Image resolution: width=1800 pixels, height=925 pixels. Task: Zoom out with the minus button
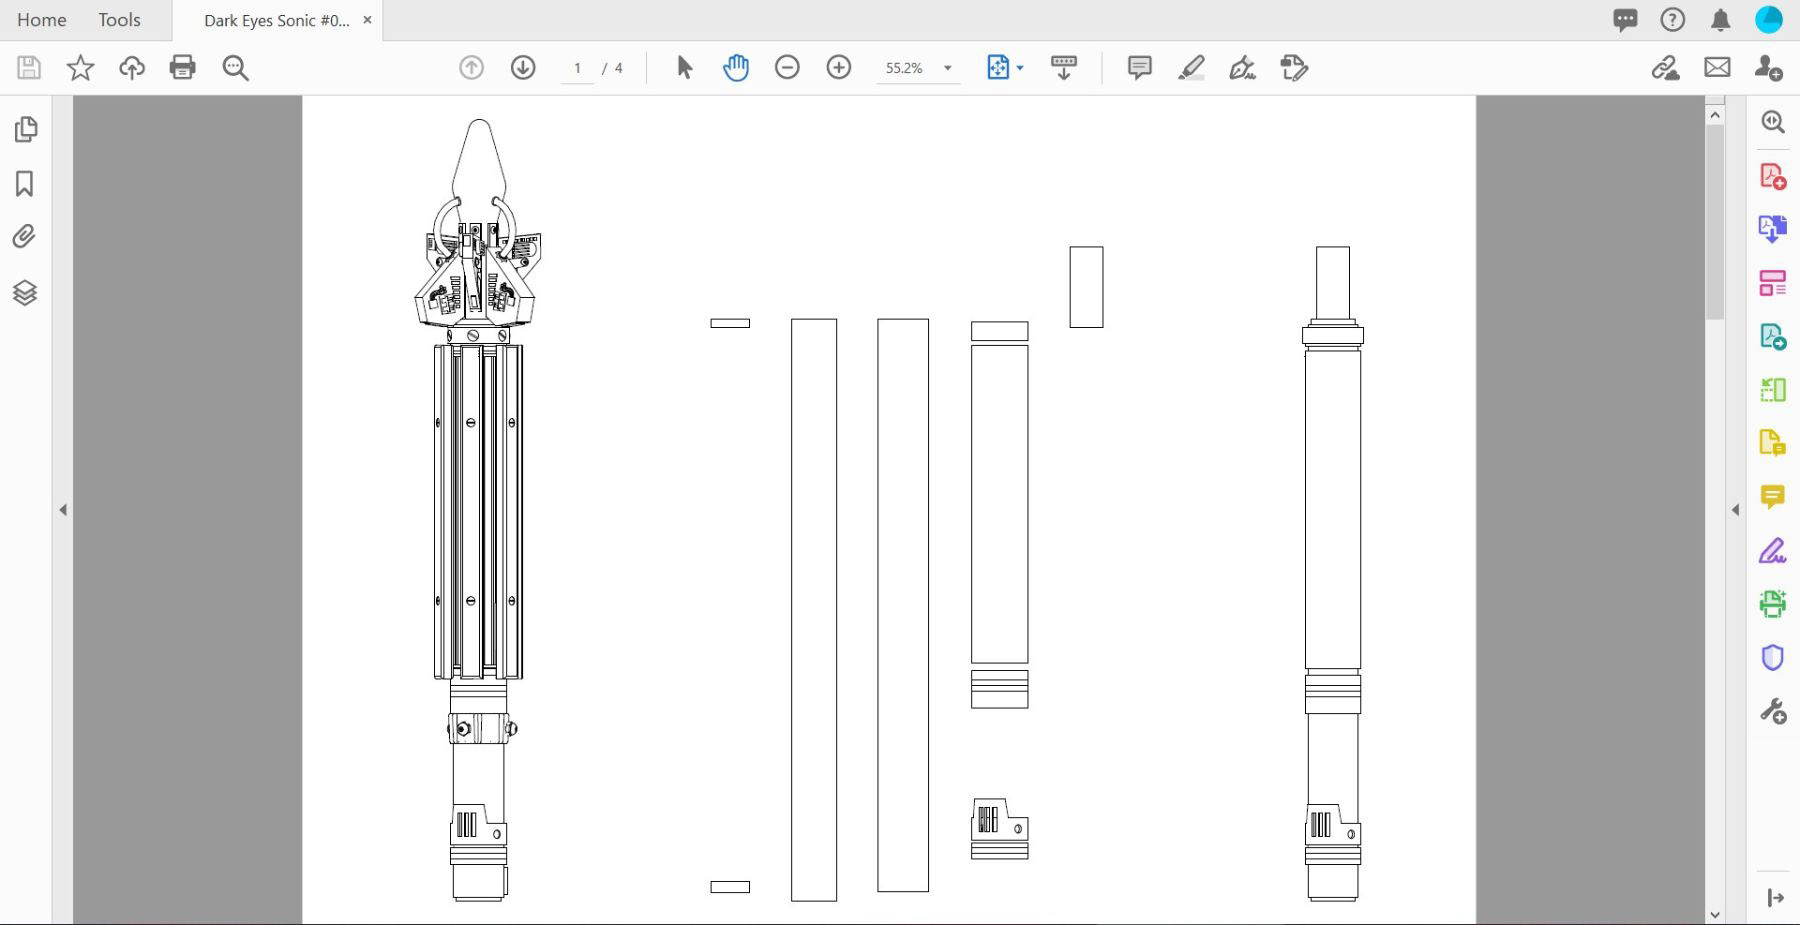787,68
